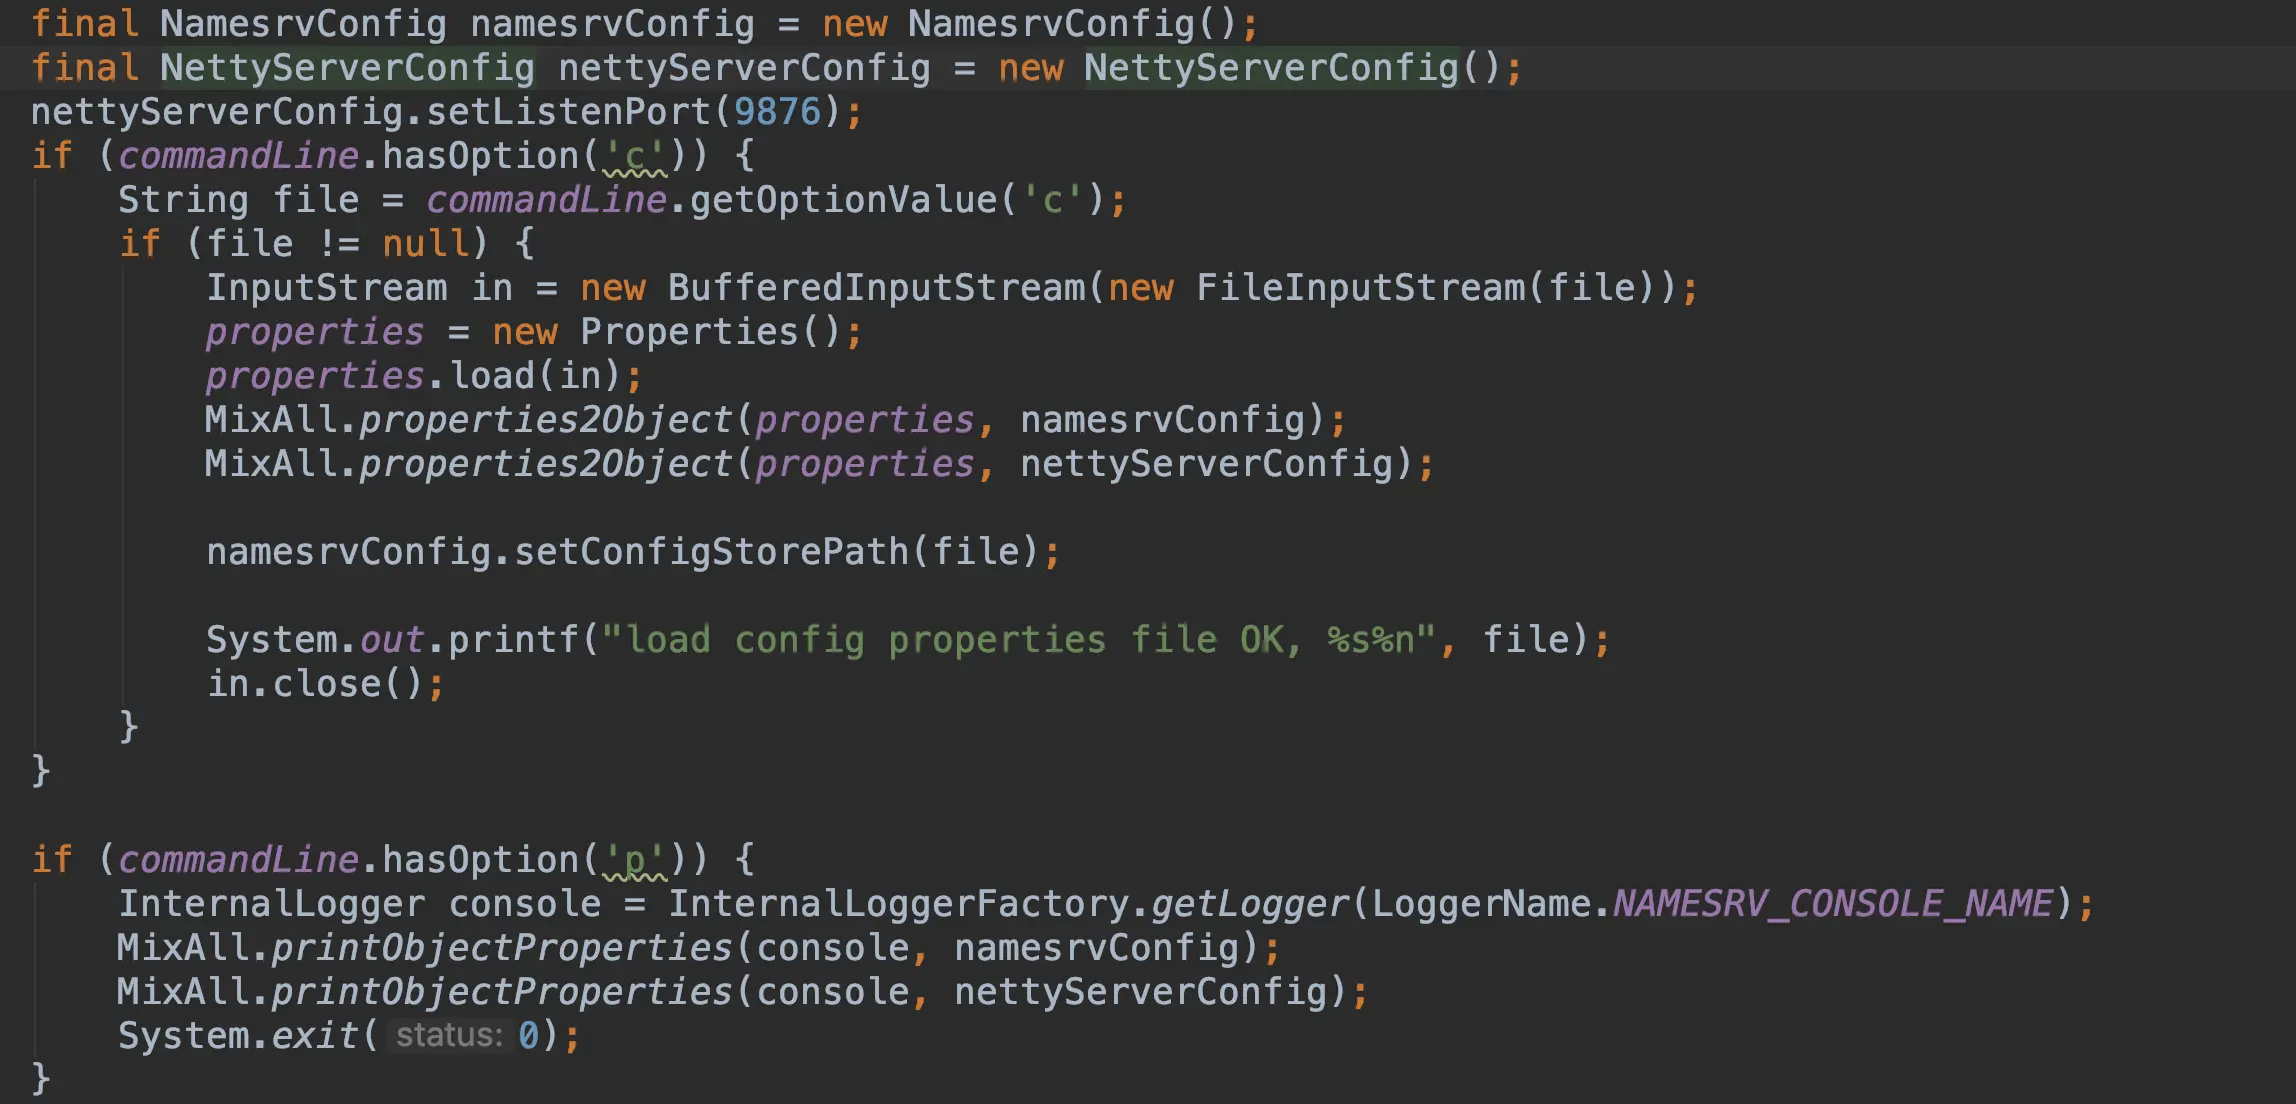2296x1104 pixels.
Task: Click getOptionValue method name
Action: (x=843, y=200)
